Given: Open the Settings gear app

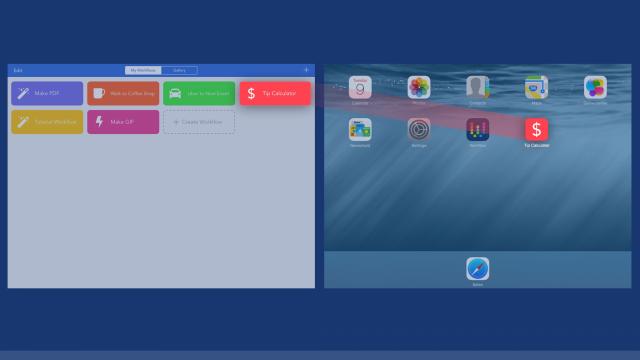Looking at the screenshot, I should pyautogui.click(x=419, y=130).
